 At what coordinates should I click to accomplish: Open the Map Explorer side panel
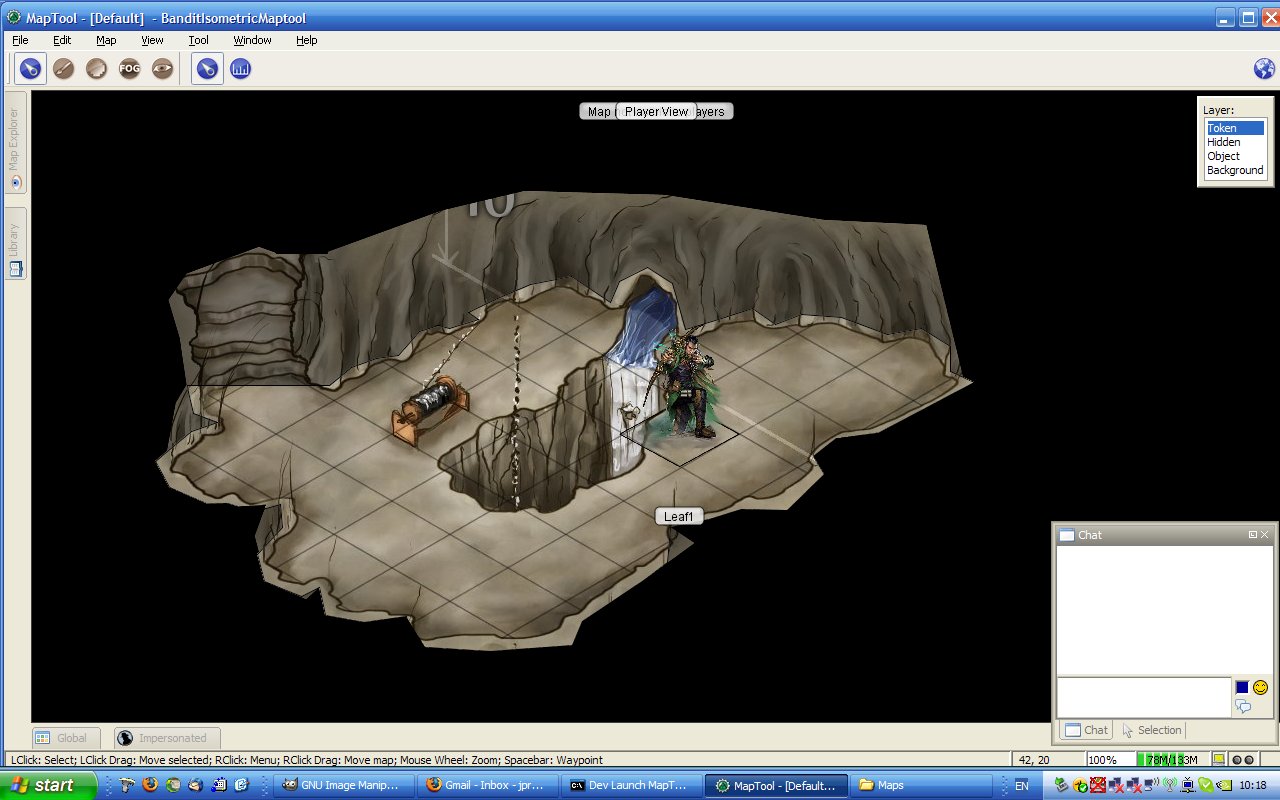point(15,143)
